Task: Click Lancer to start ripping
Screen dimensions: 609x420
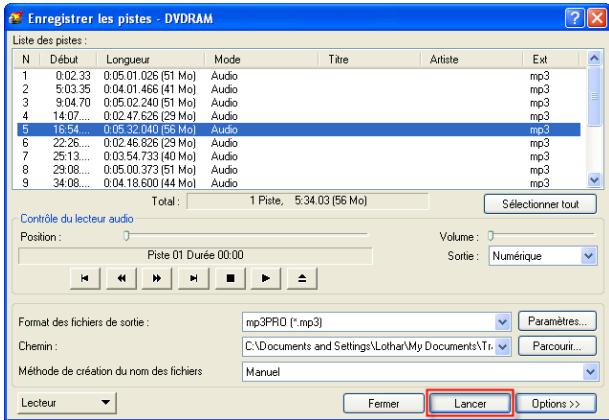Action: coord(470,404)
